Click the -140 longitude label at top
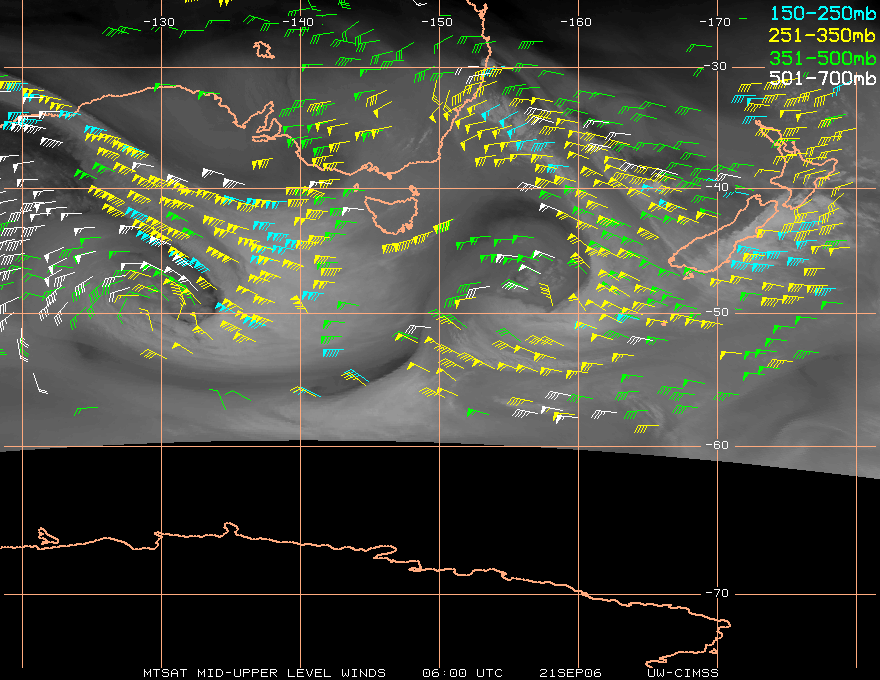 point(299,22)
